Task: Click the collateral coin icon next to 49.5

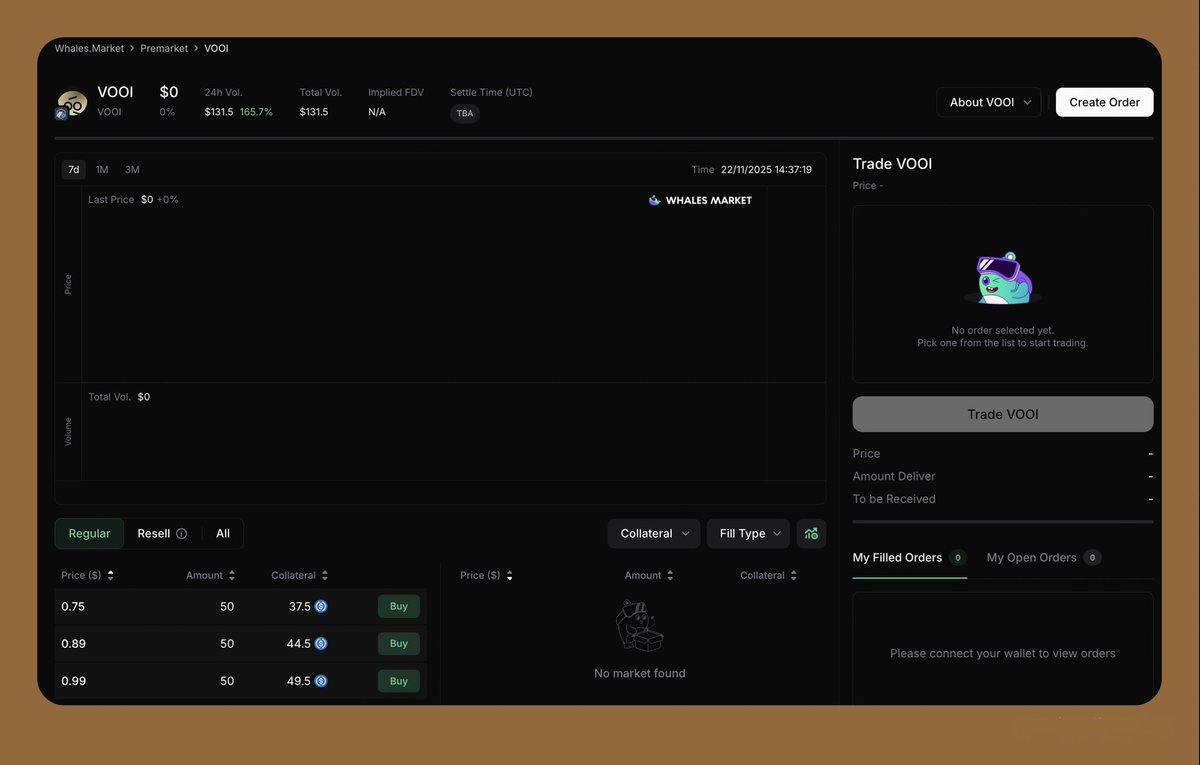Action: coord(321,681)
